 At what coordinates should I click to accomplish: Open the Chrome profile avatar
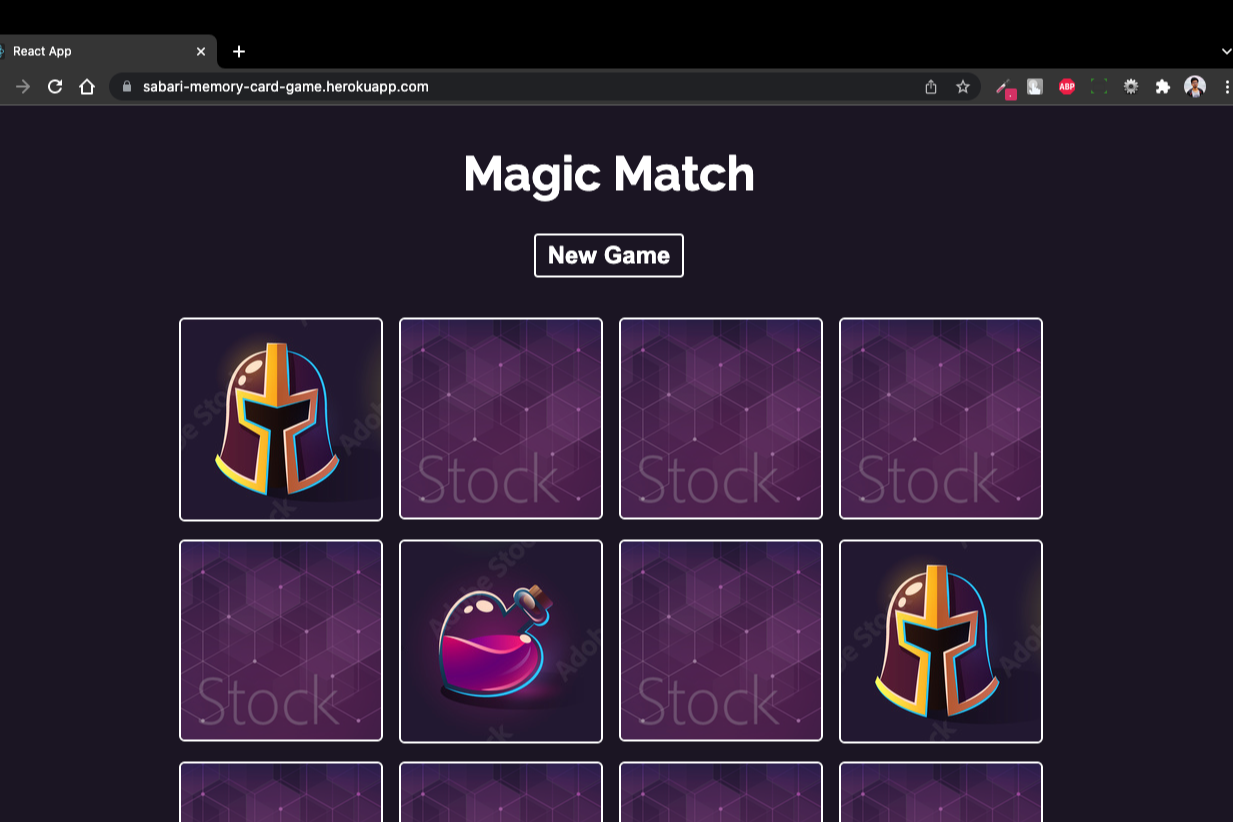1195,87
